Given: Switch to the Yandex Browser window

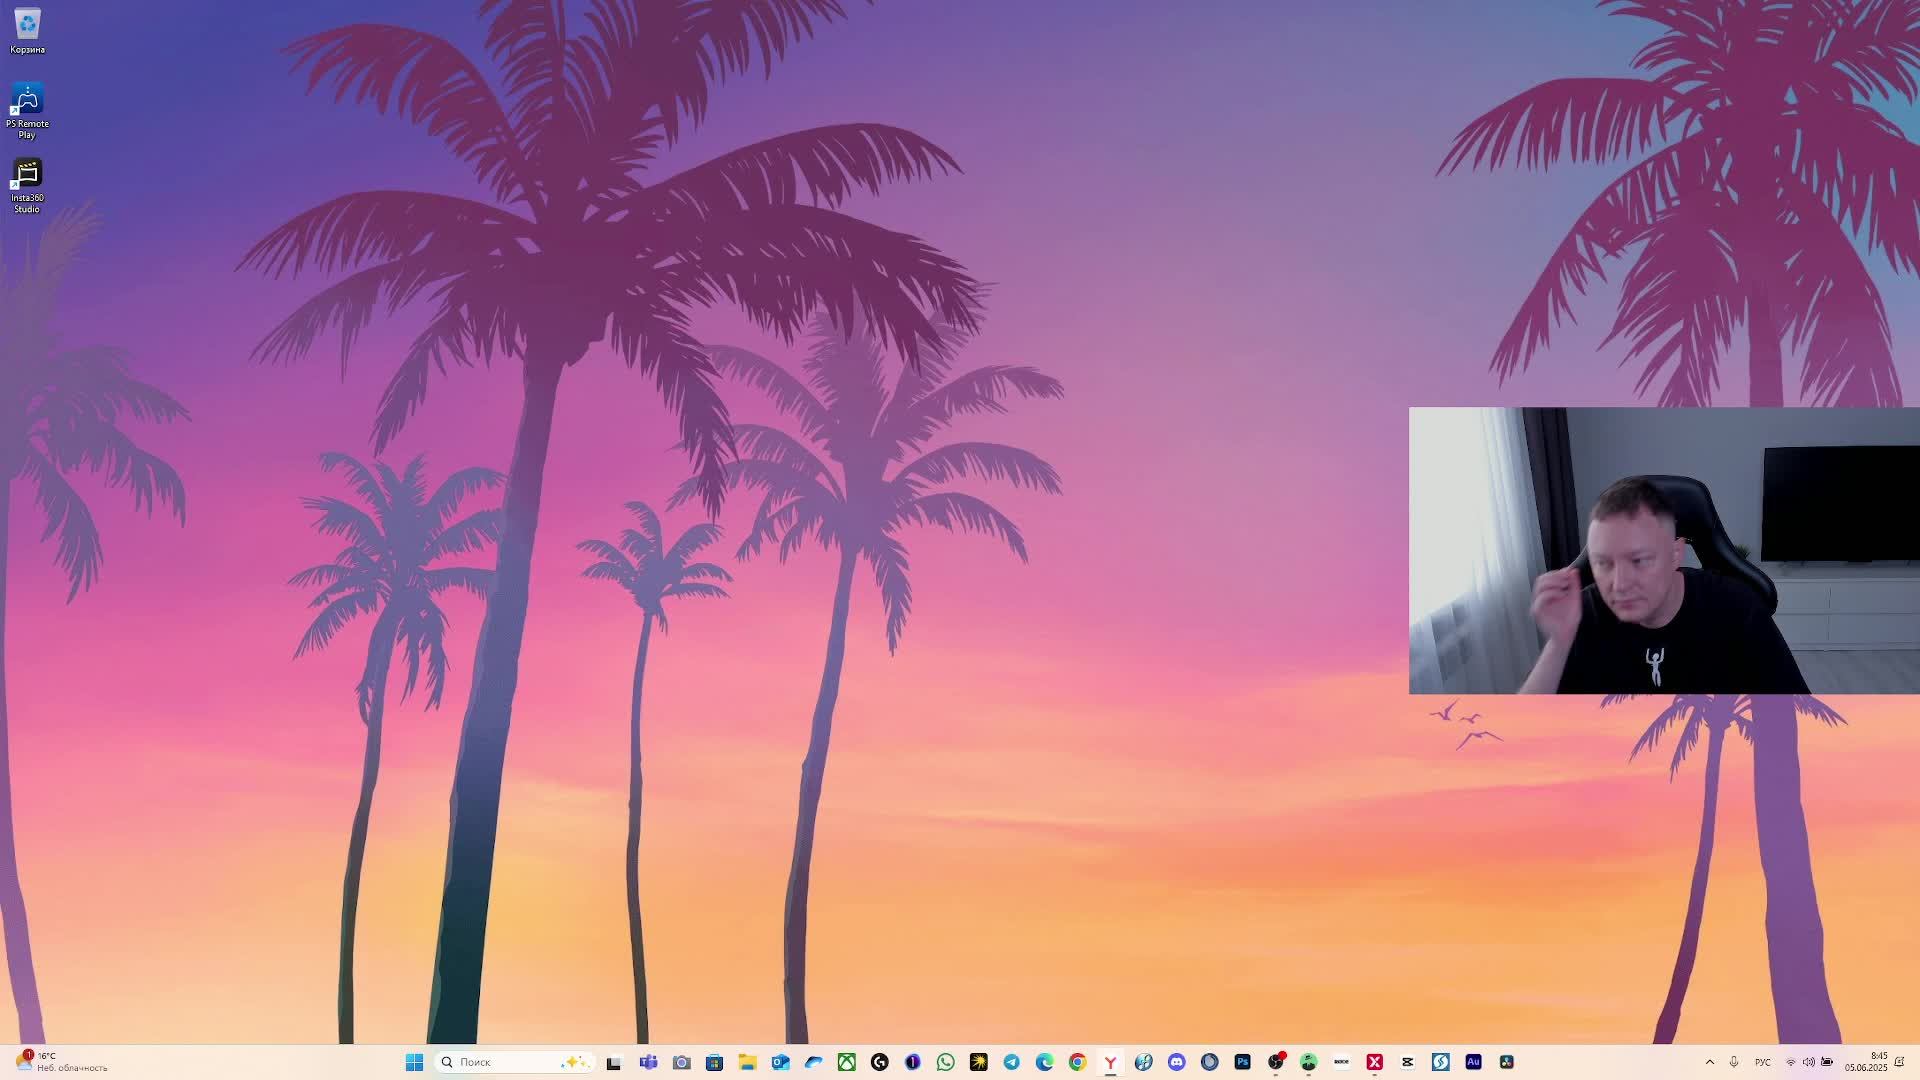Looking at the screenshot, I should (x=1110, y=1062).
